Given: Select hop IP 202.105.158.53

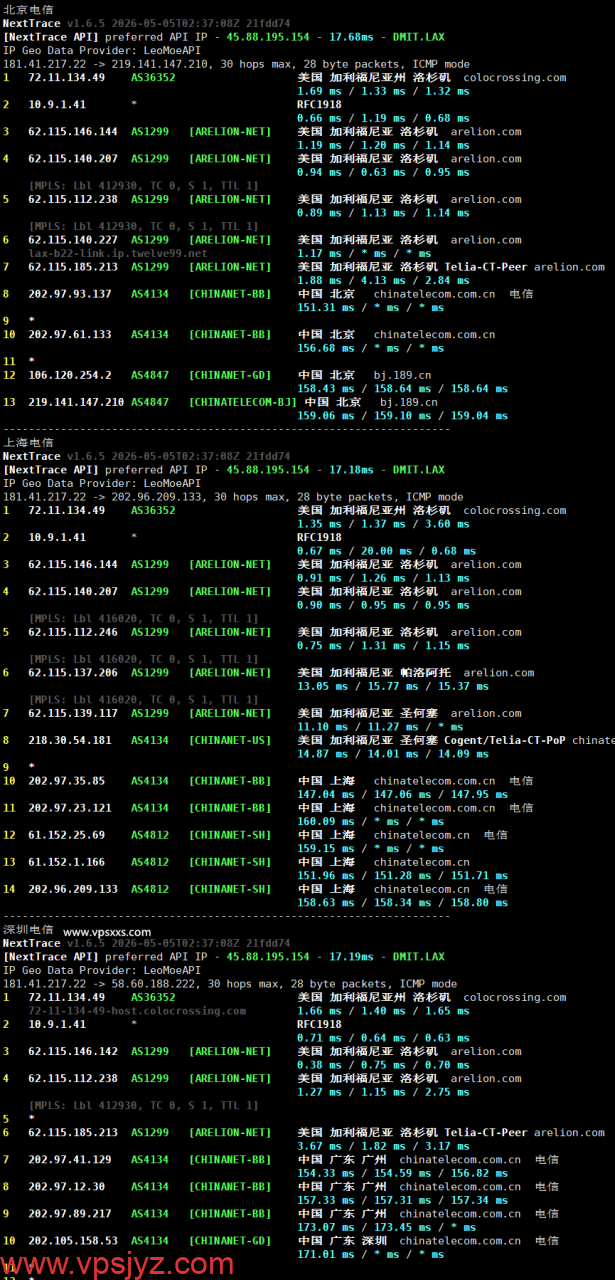Looking at the screenshot, I should (72, 1240).
